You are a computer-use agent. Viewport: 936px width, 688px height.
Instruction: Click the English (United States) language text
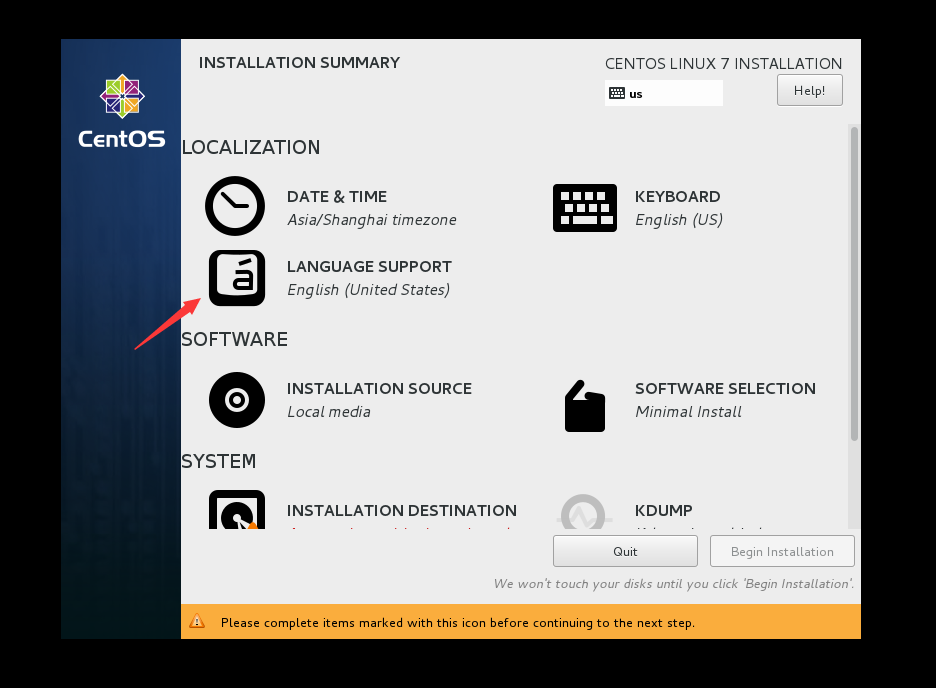tap(368, 290)
